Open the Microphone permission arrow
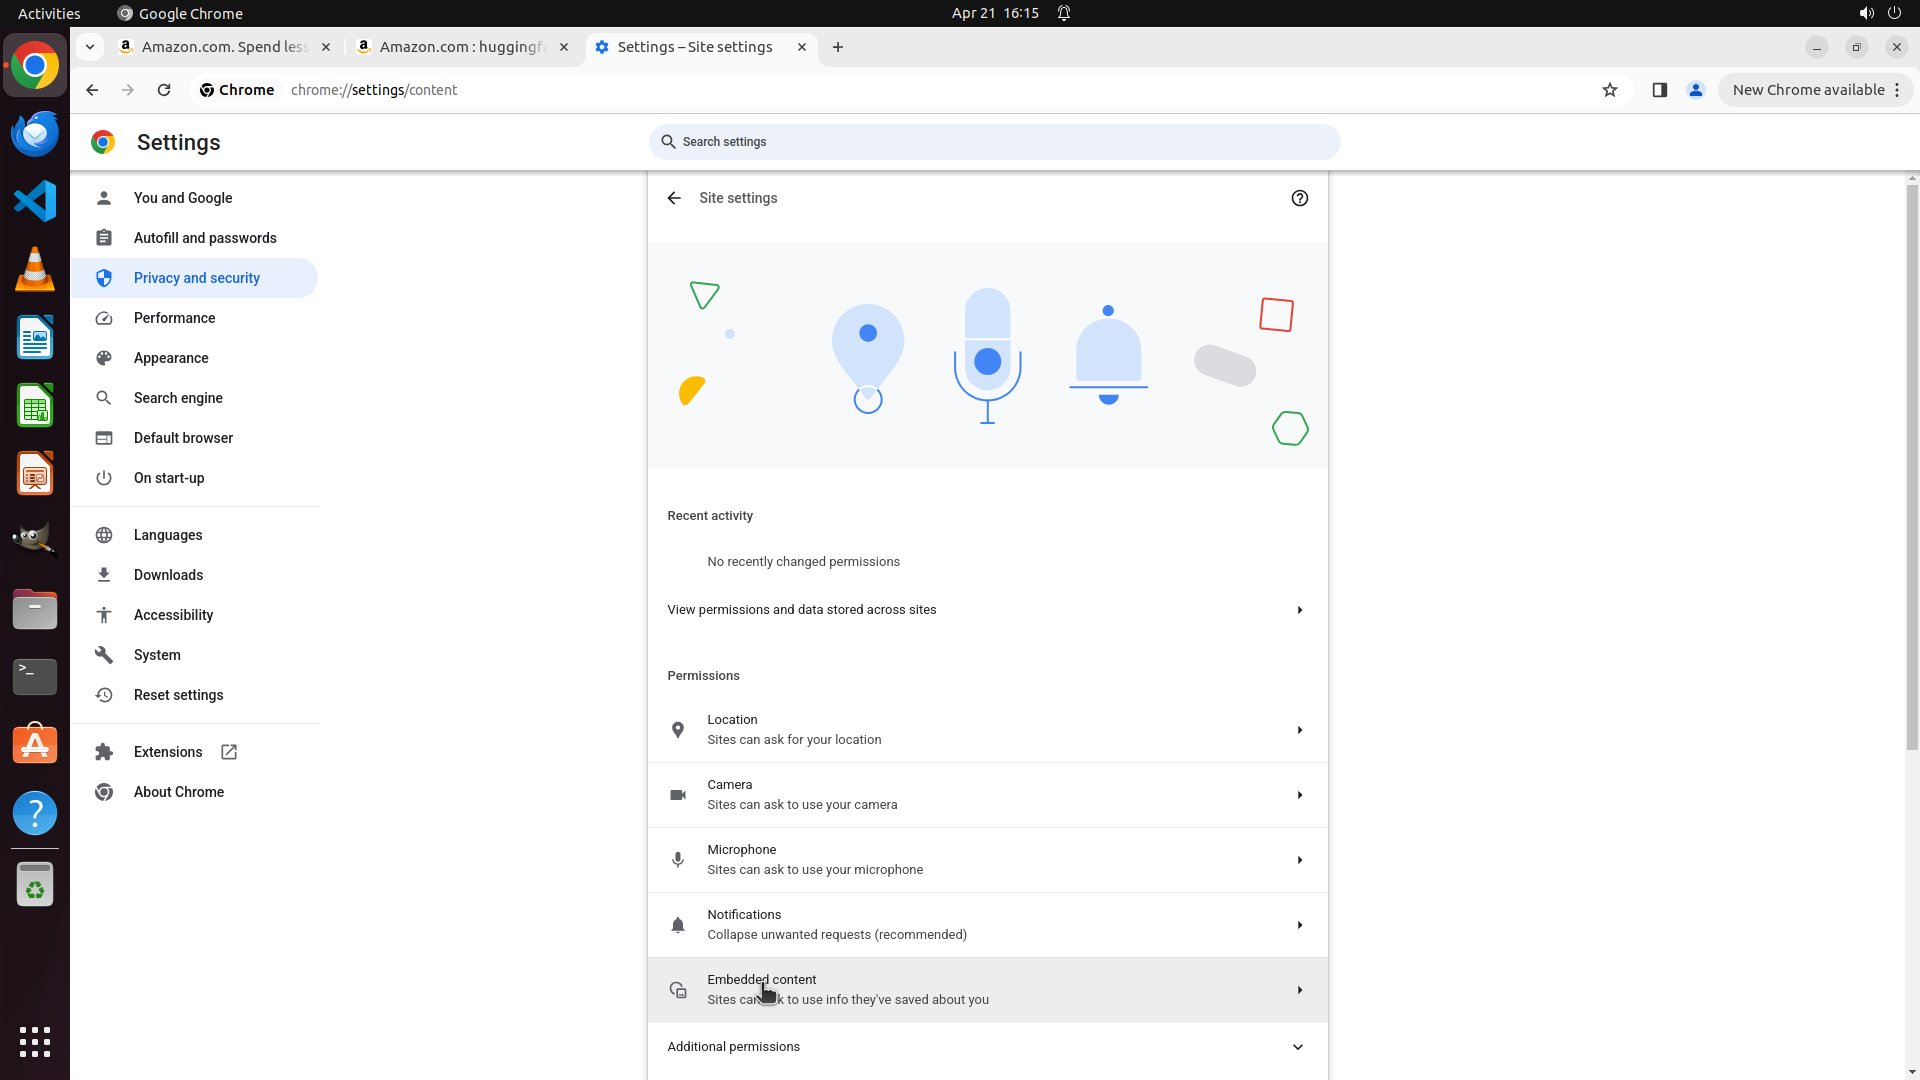 (x=1299, y=860)
